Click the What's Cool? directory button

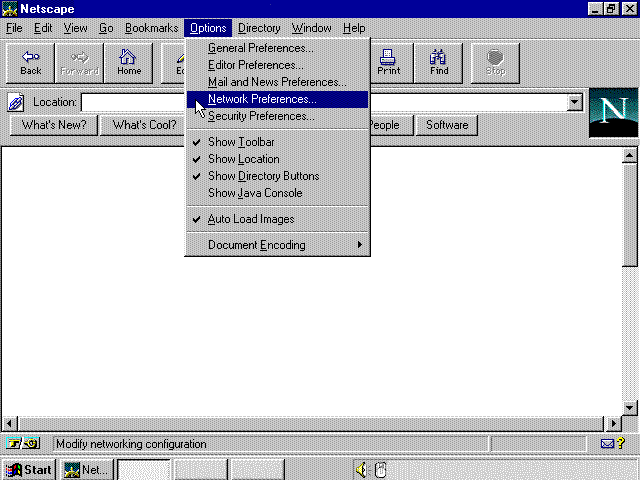tap(144, 125)
